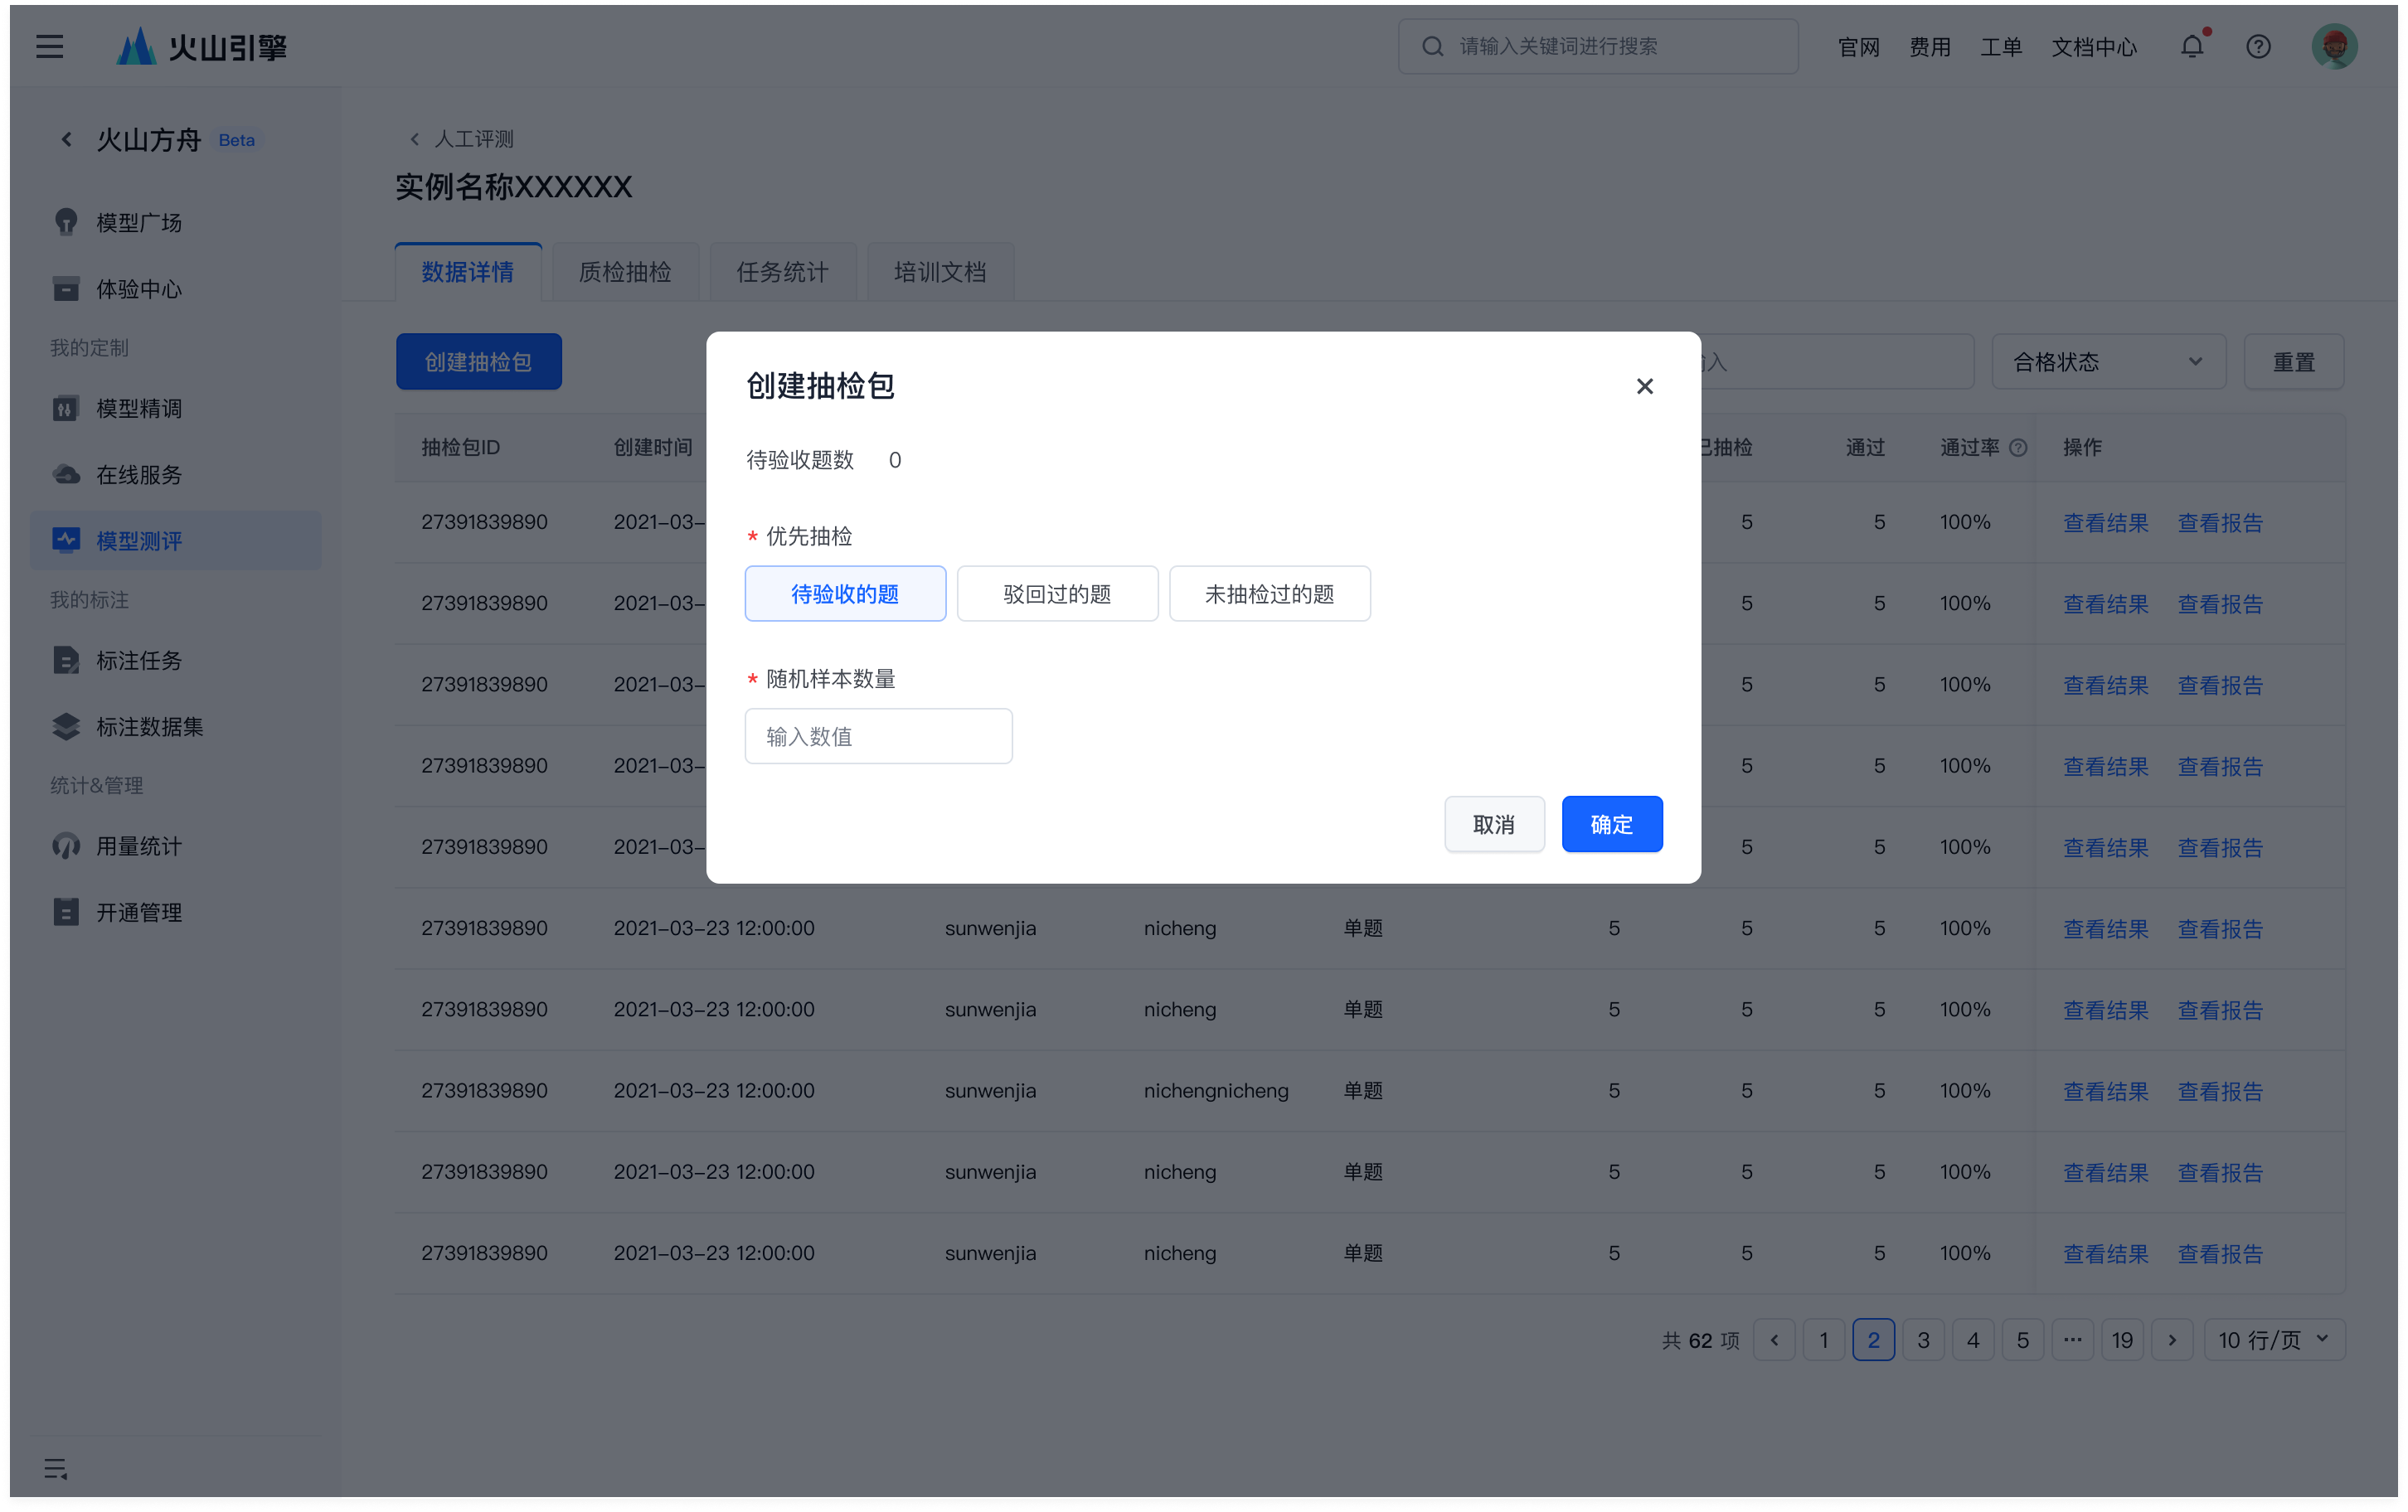Click 查看报告 in nichengnicheng row

[x=2220, y=1091]
